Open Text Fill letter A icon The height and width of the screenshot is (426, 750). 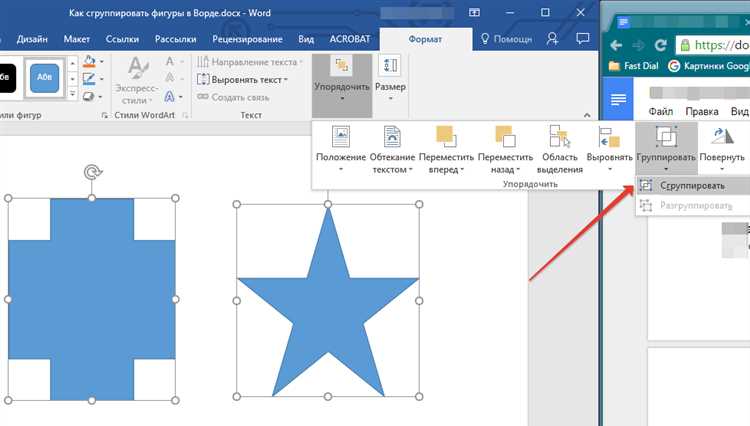(169, 61)
